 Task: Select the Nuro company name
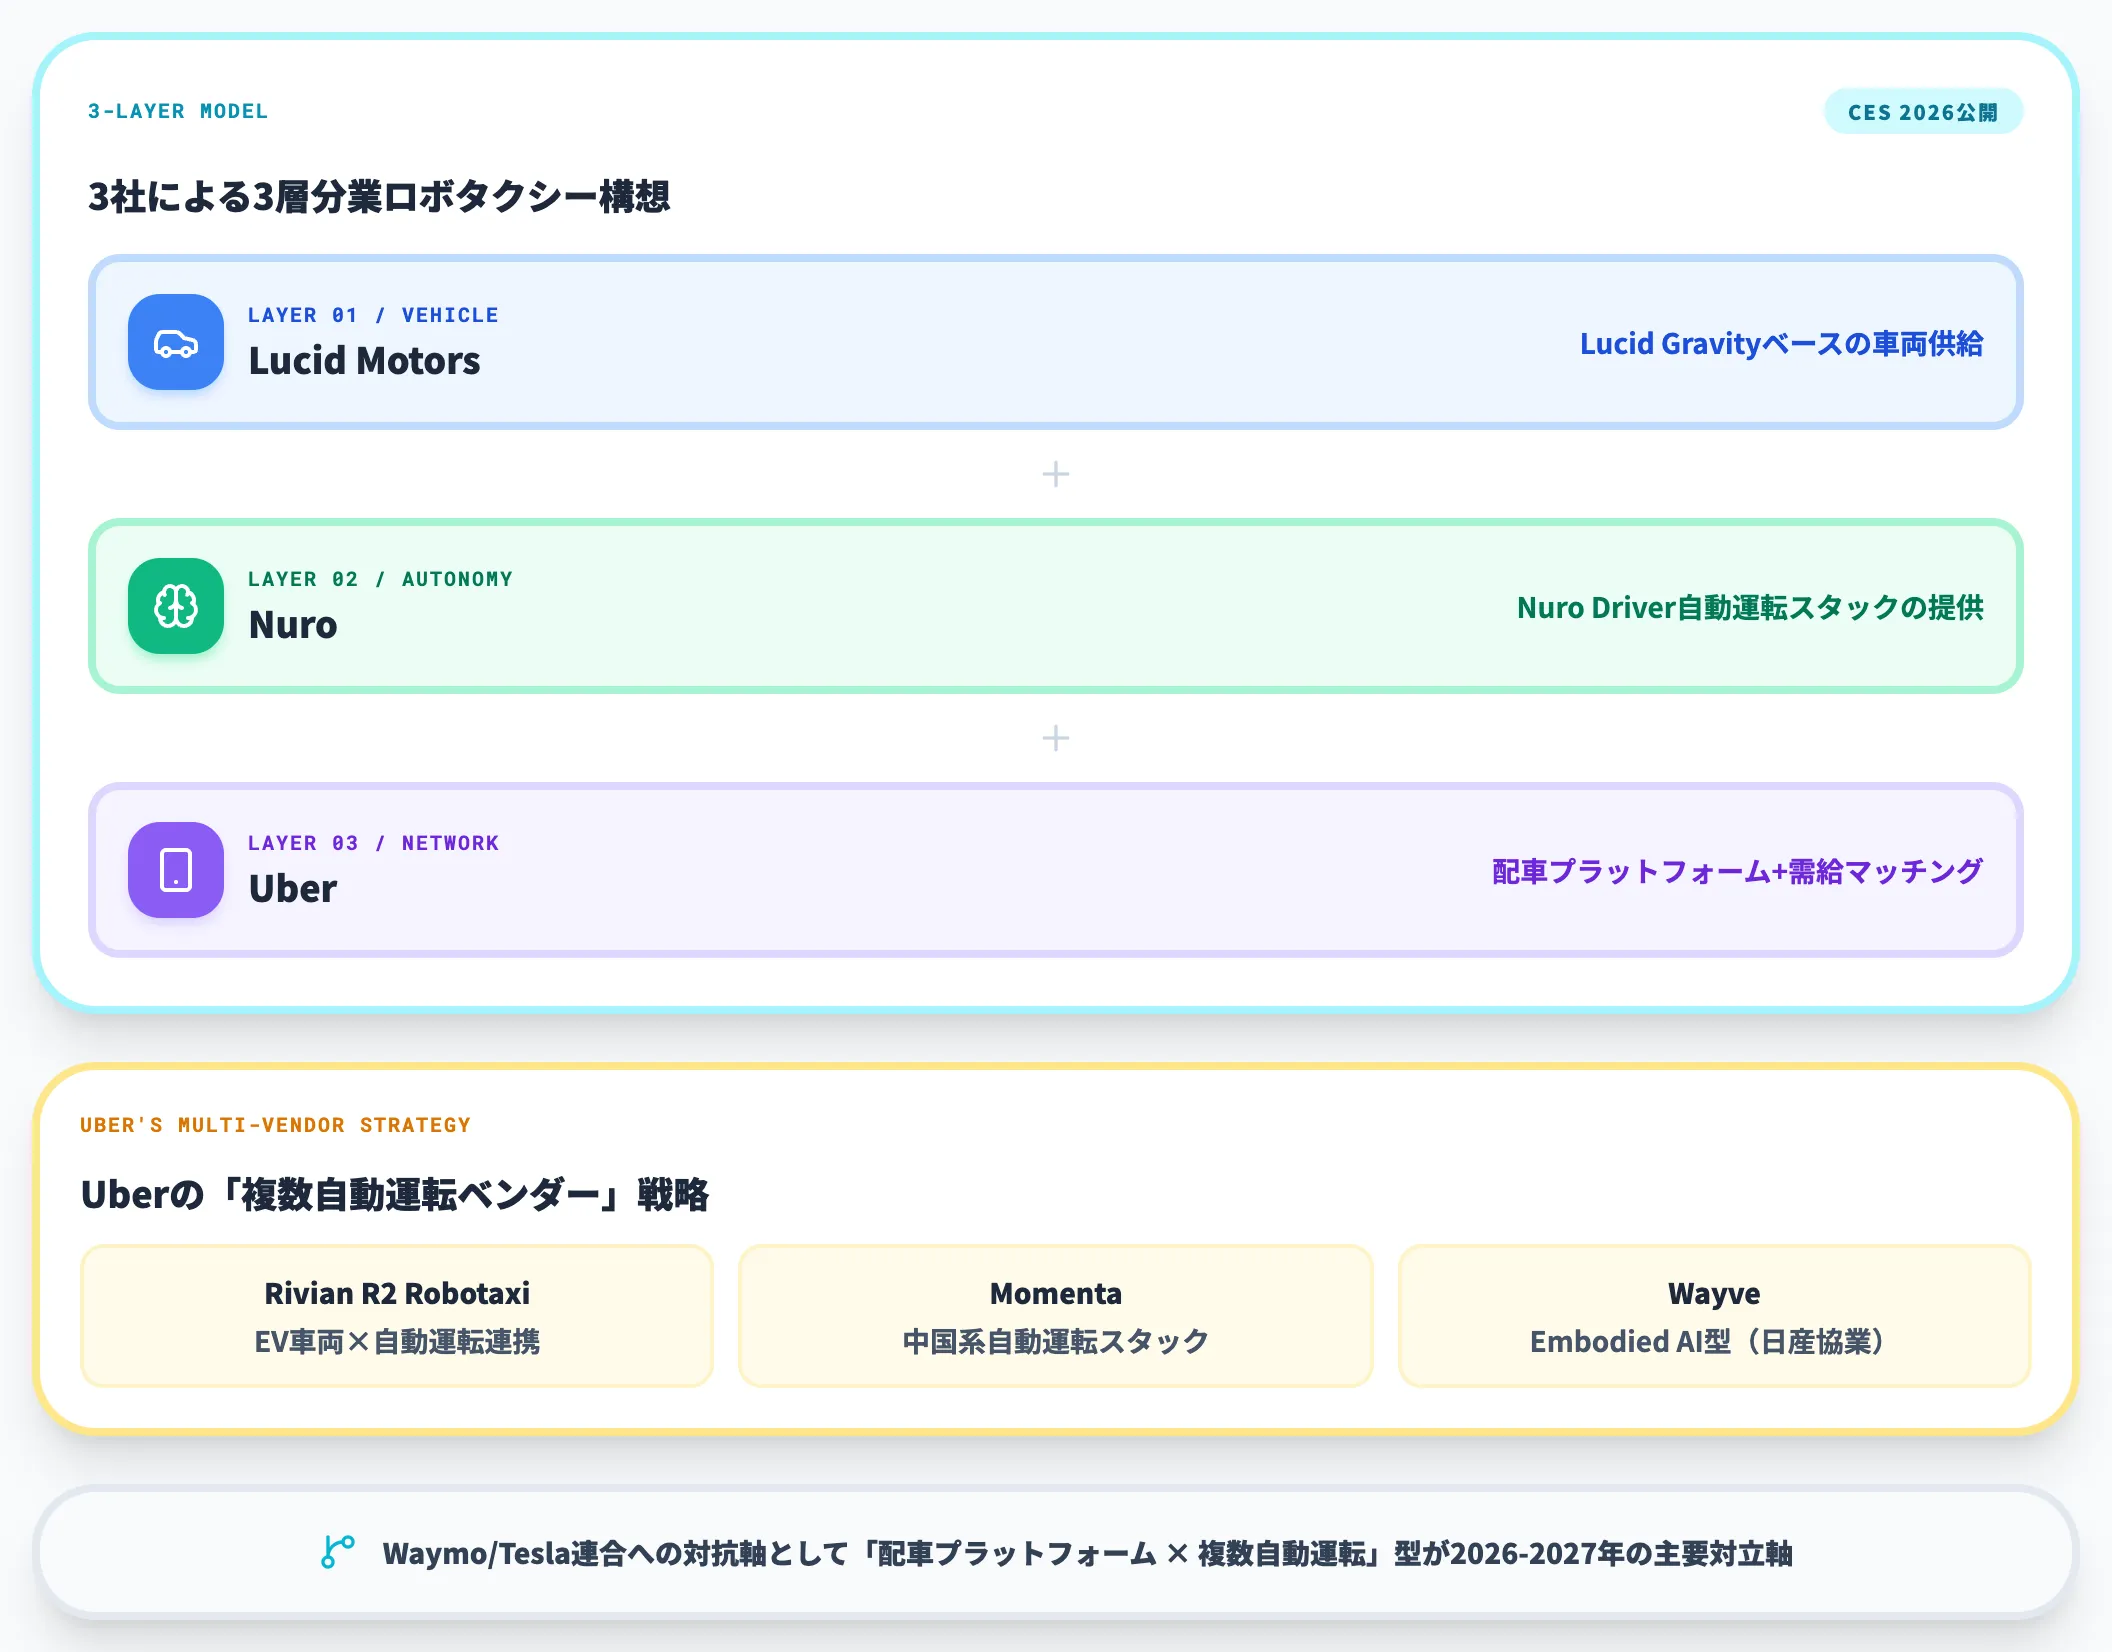(x=293, y=625)
